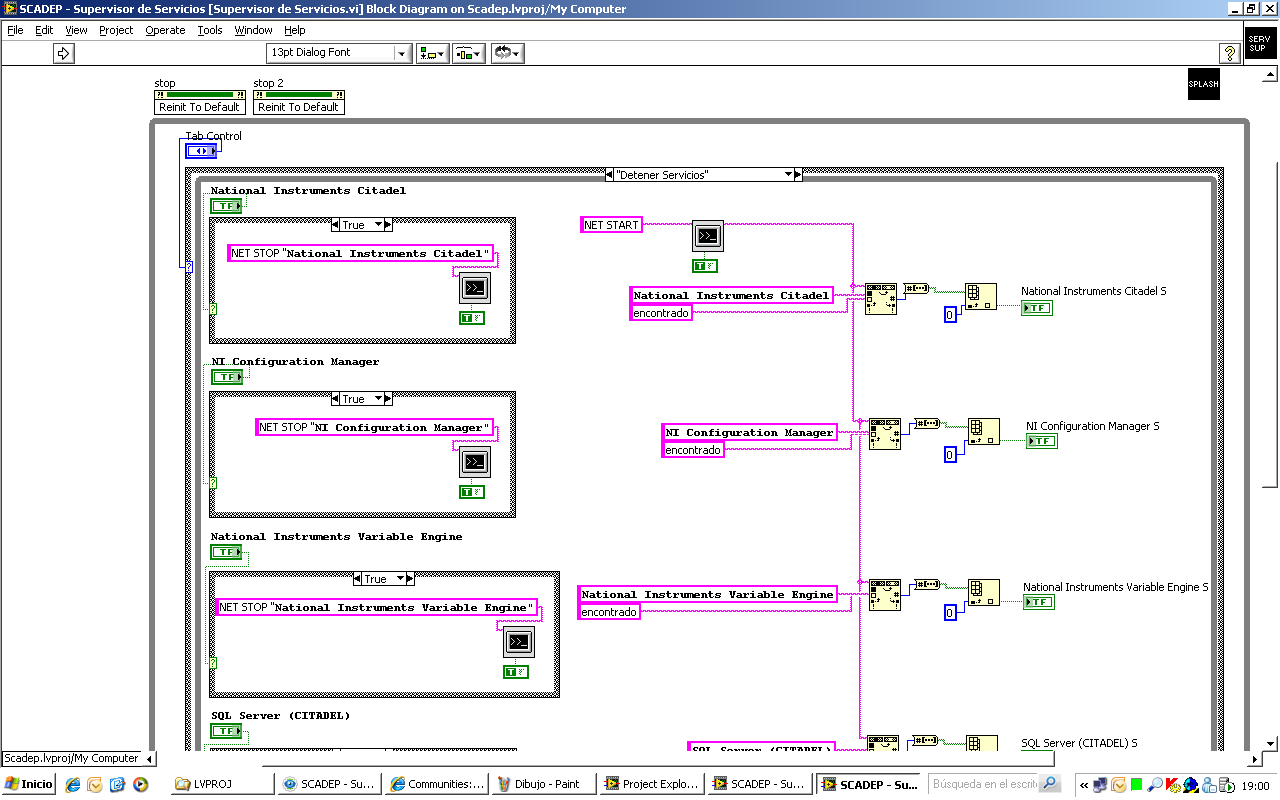Select the SPLASH subVI node
The width and height of the screenshot is (1280, 800).
click(1203, 84)
